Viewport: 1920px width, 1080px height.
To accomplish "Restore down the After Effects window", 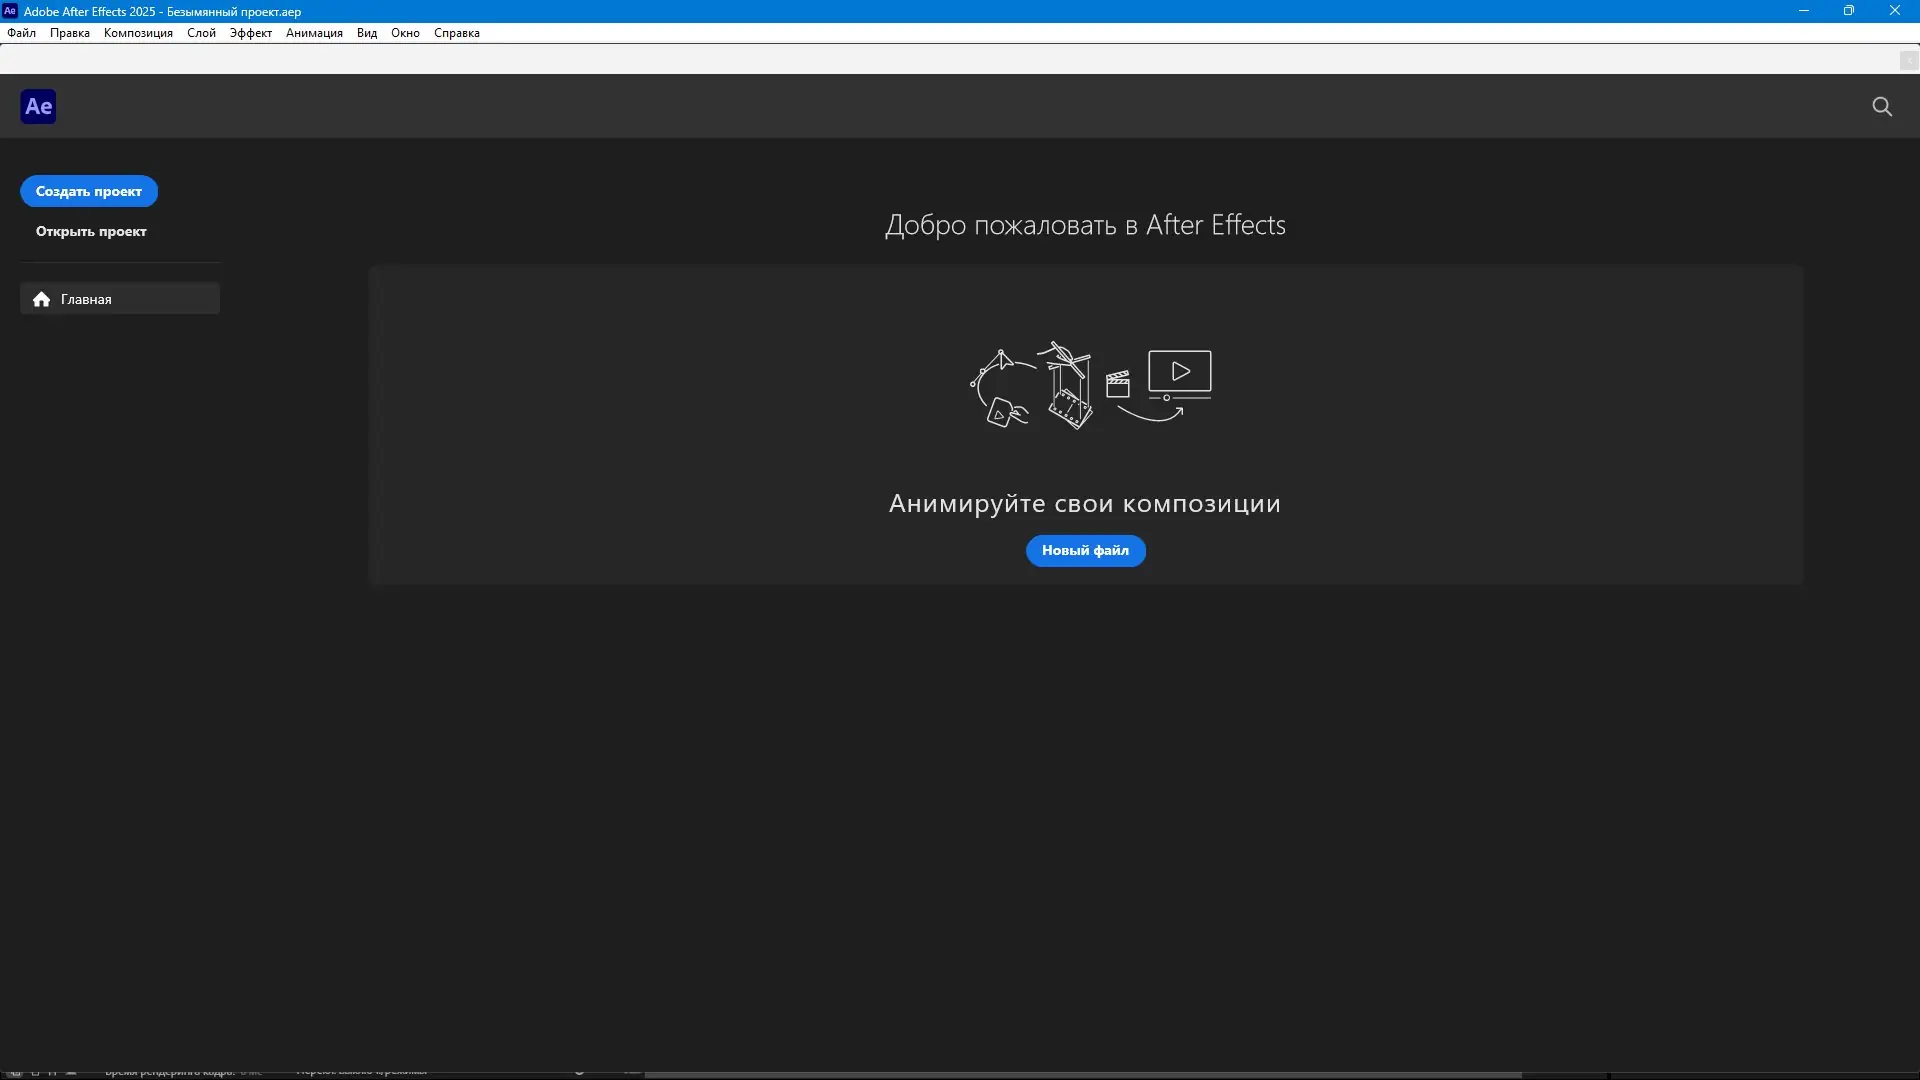I will [1849, 11].
